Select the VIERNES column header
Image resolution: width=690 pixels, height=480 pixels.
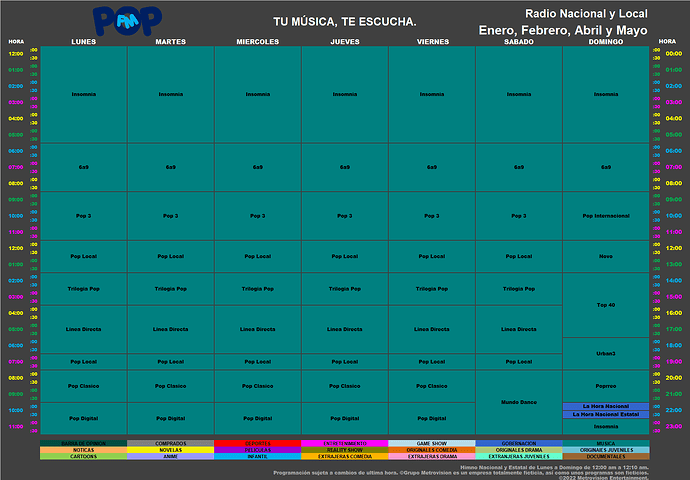point(433,42)
